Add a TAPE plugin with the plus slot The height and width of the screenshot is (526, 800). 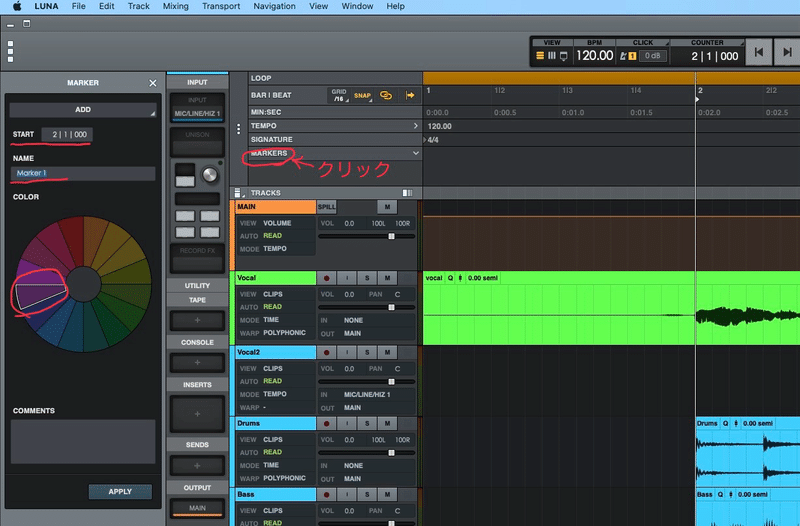197,320
